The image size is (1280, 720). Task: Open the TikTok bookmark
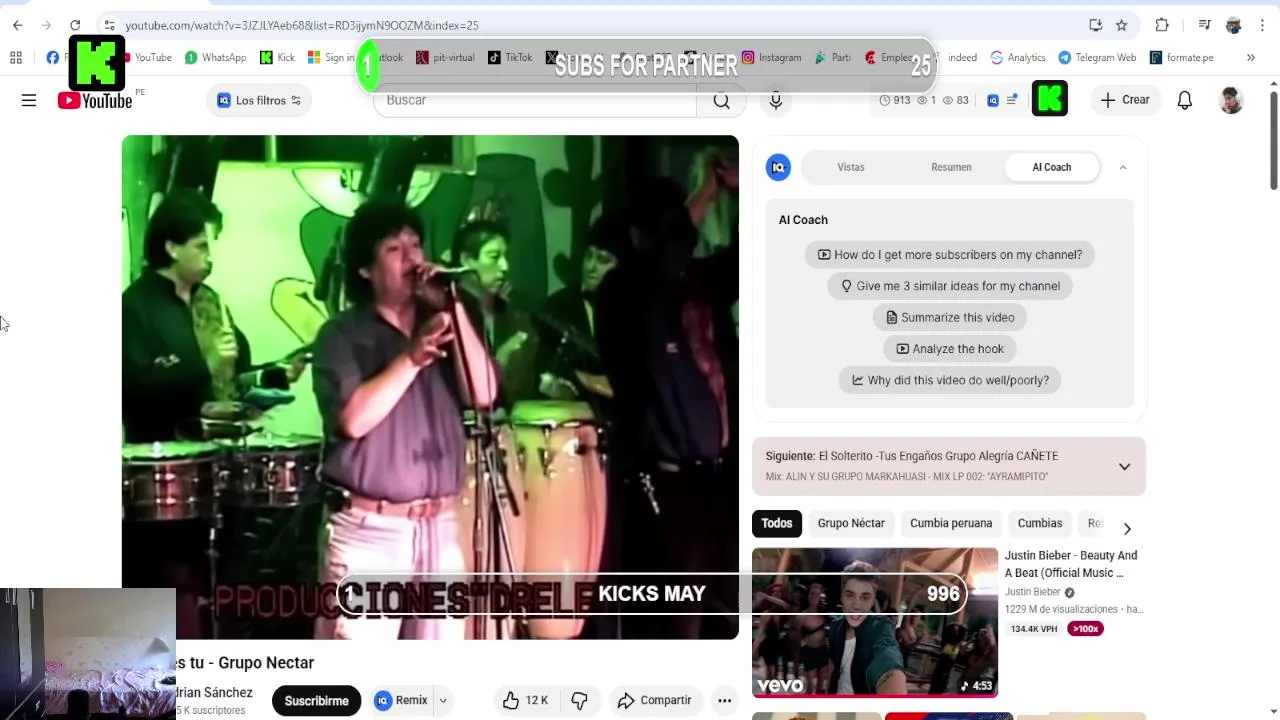click(510, 58)
